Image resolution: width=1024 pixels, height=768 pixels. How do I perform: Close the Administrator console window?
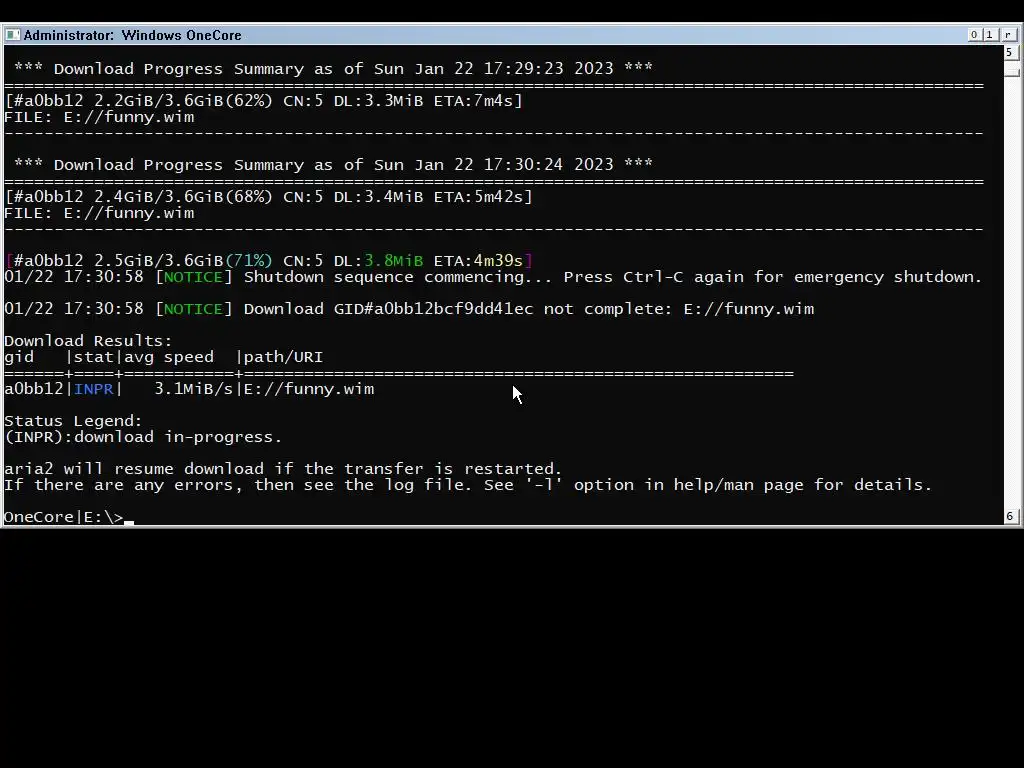1008,35
